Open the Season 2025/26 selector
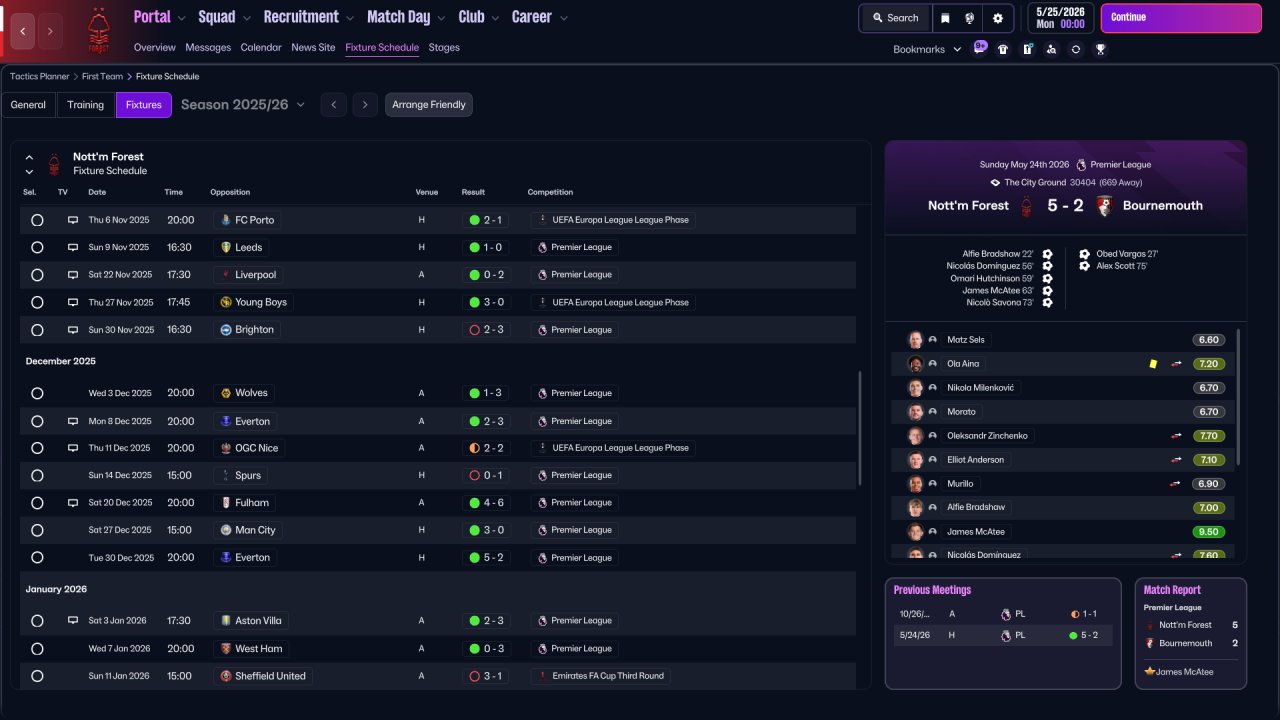The image size is (1280, 720). tap(243, 105)
